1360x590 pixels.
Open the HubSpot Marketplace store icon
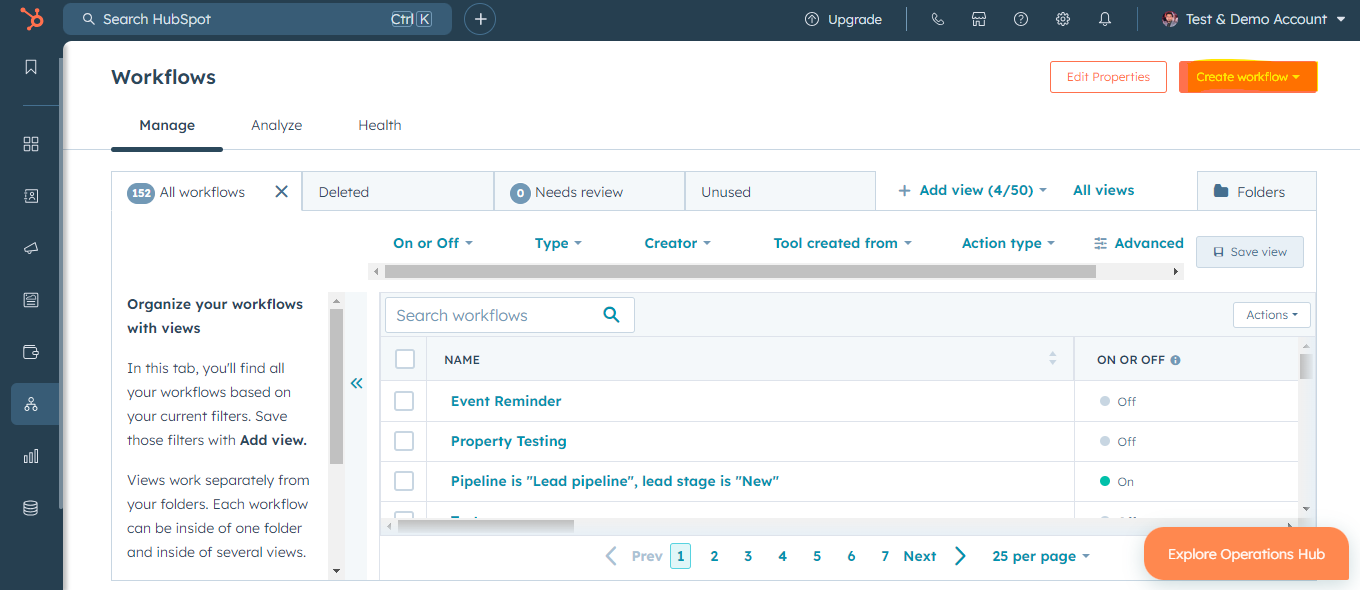click(x=978, y=18)
